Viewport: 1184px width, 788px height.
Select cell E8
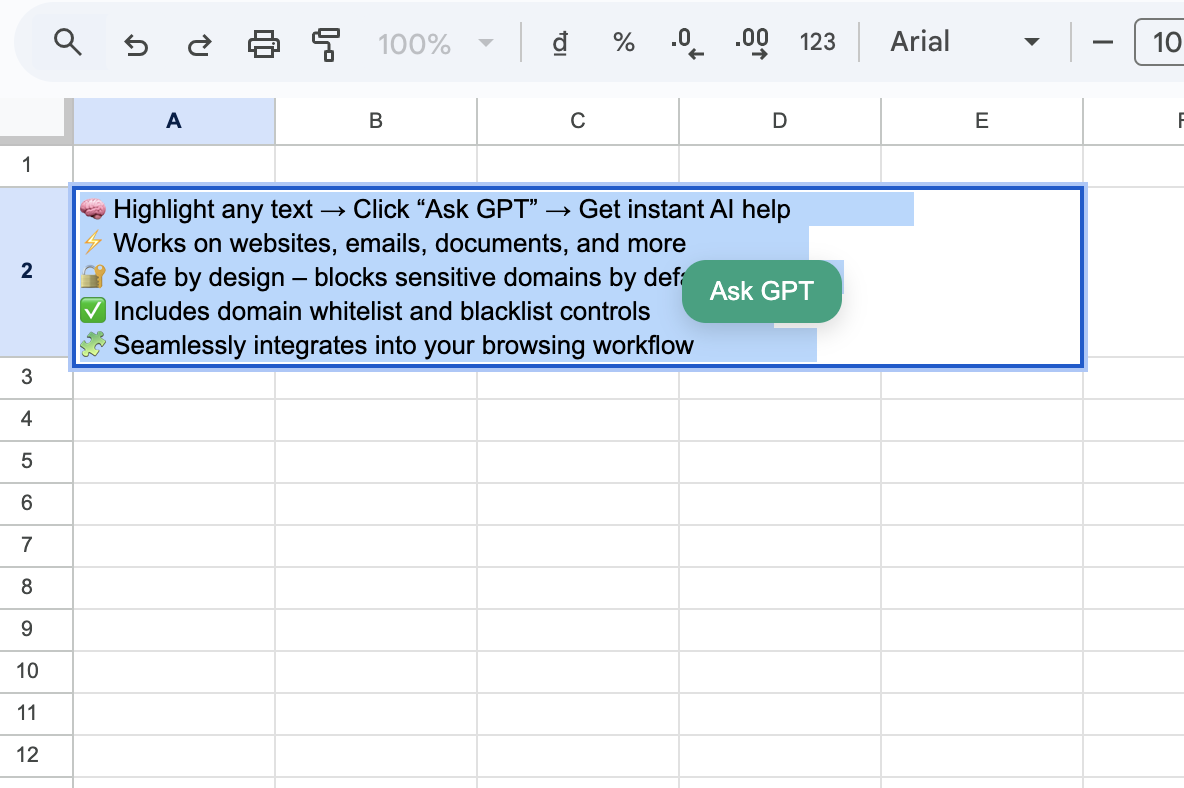click(x=982, y=587)
